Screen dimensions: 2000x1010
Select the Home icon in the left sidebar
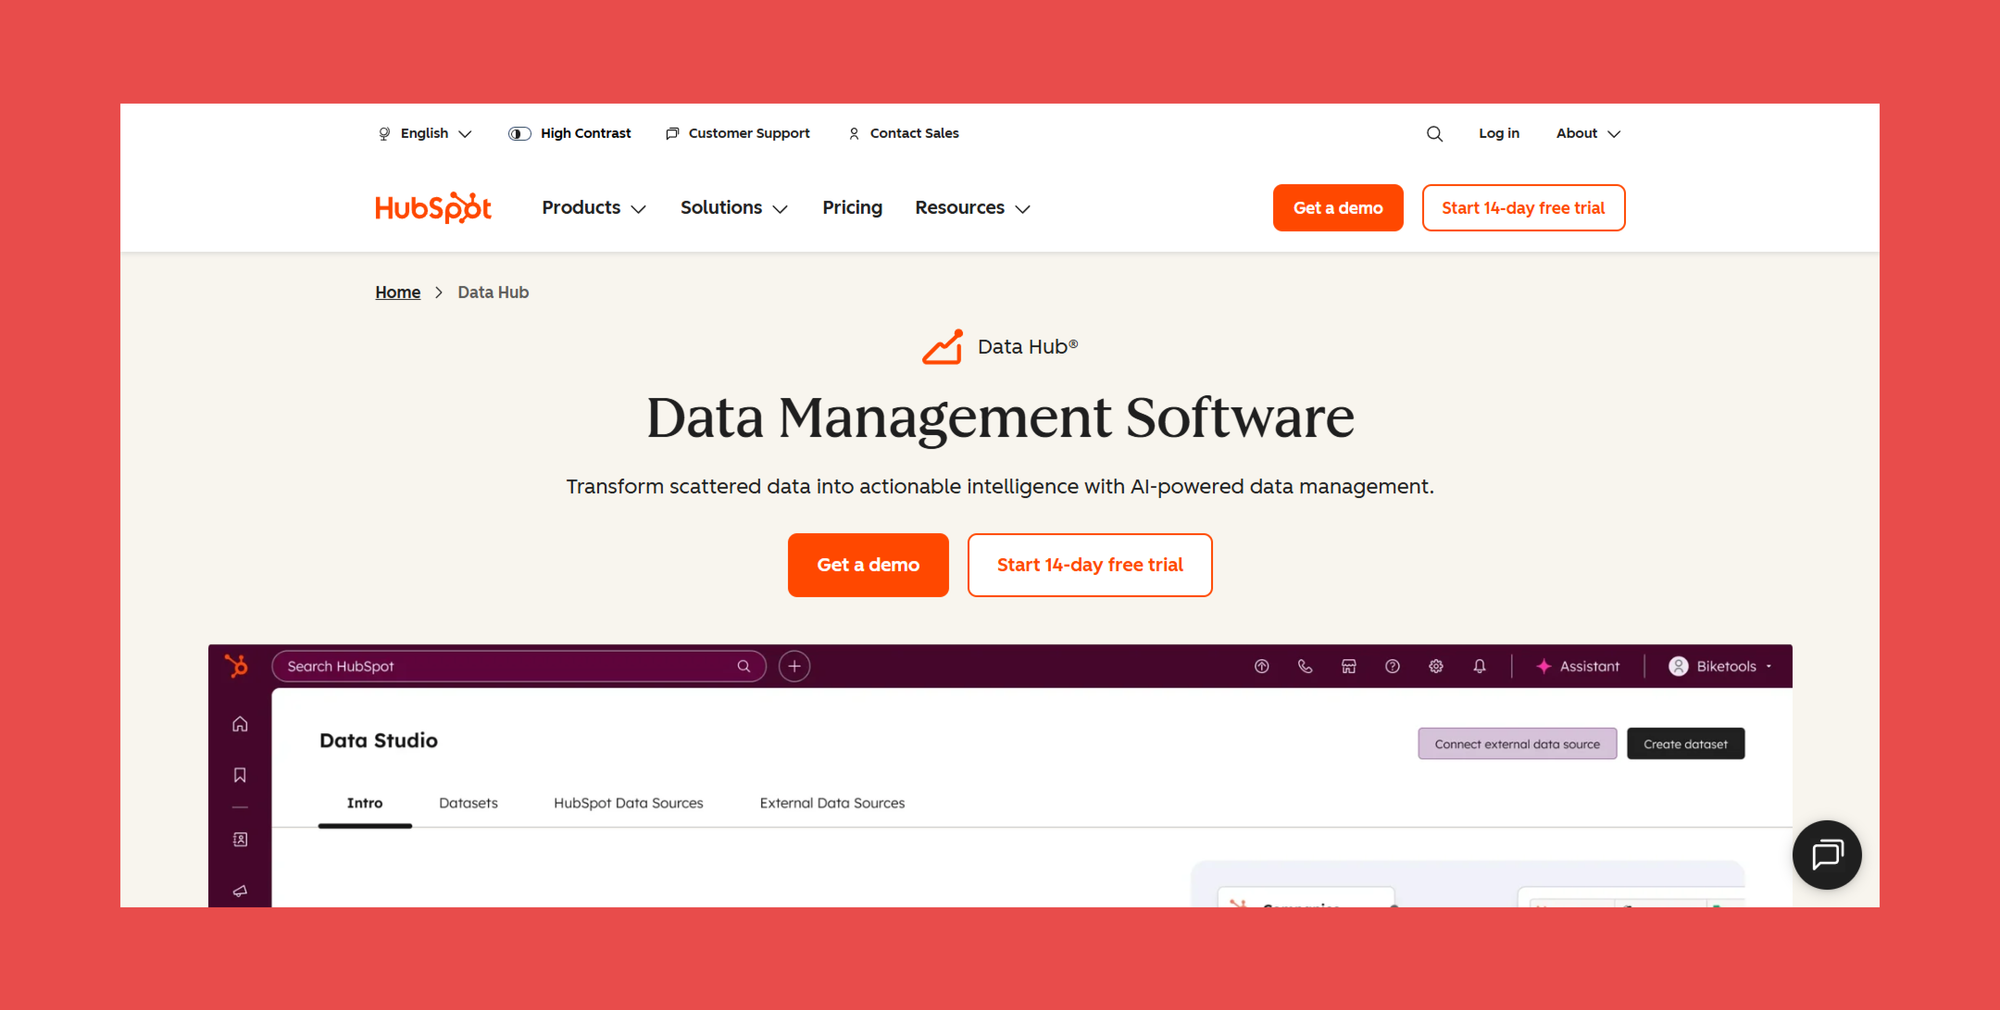point(240,723)
